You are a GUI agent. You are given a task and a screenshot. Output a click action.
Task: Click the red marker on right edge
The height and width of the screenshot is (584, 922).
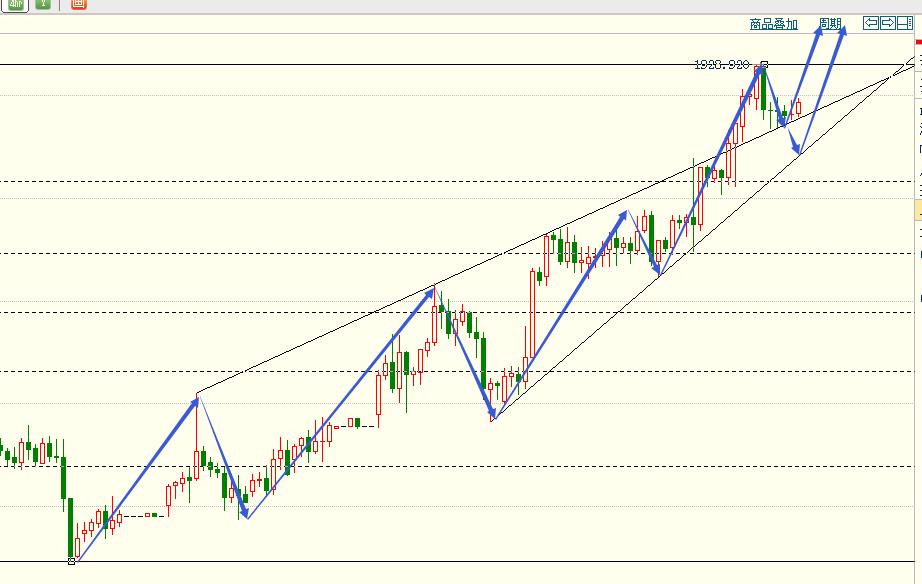pos(918,42)
